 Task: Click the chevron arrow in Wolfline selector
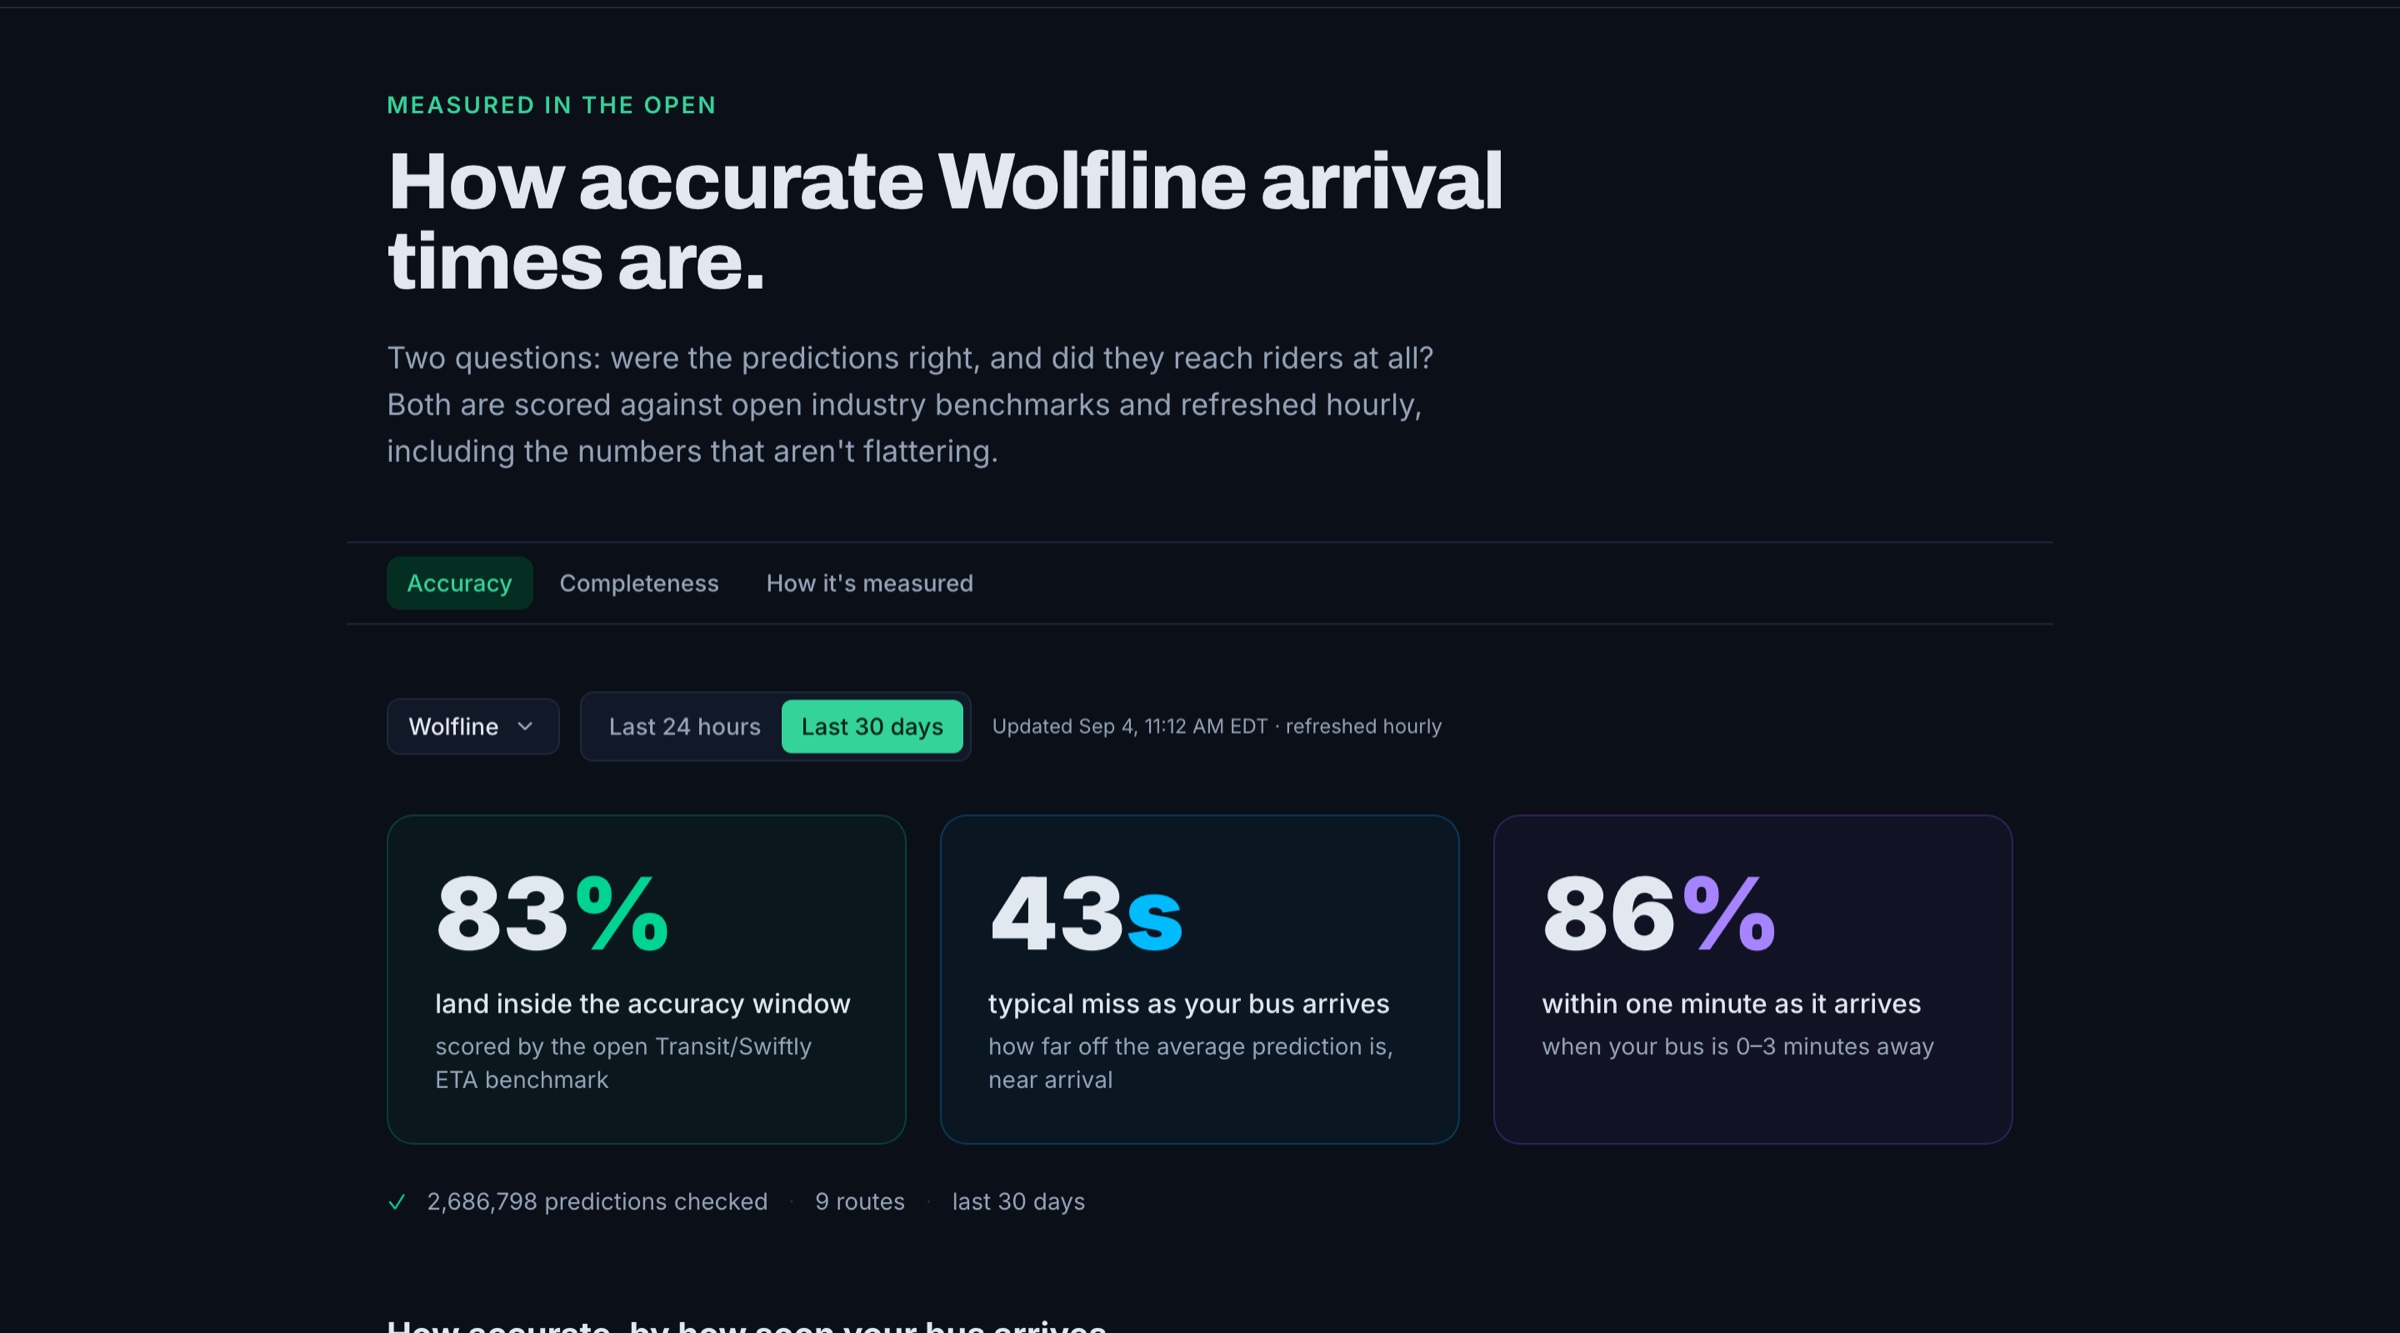[525, 727]
